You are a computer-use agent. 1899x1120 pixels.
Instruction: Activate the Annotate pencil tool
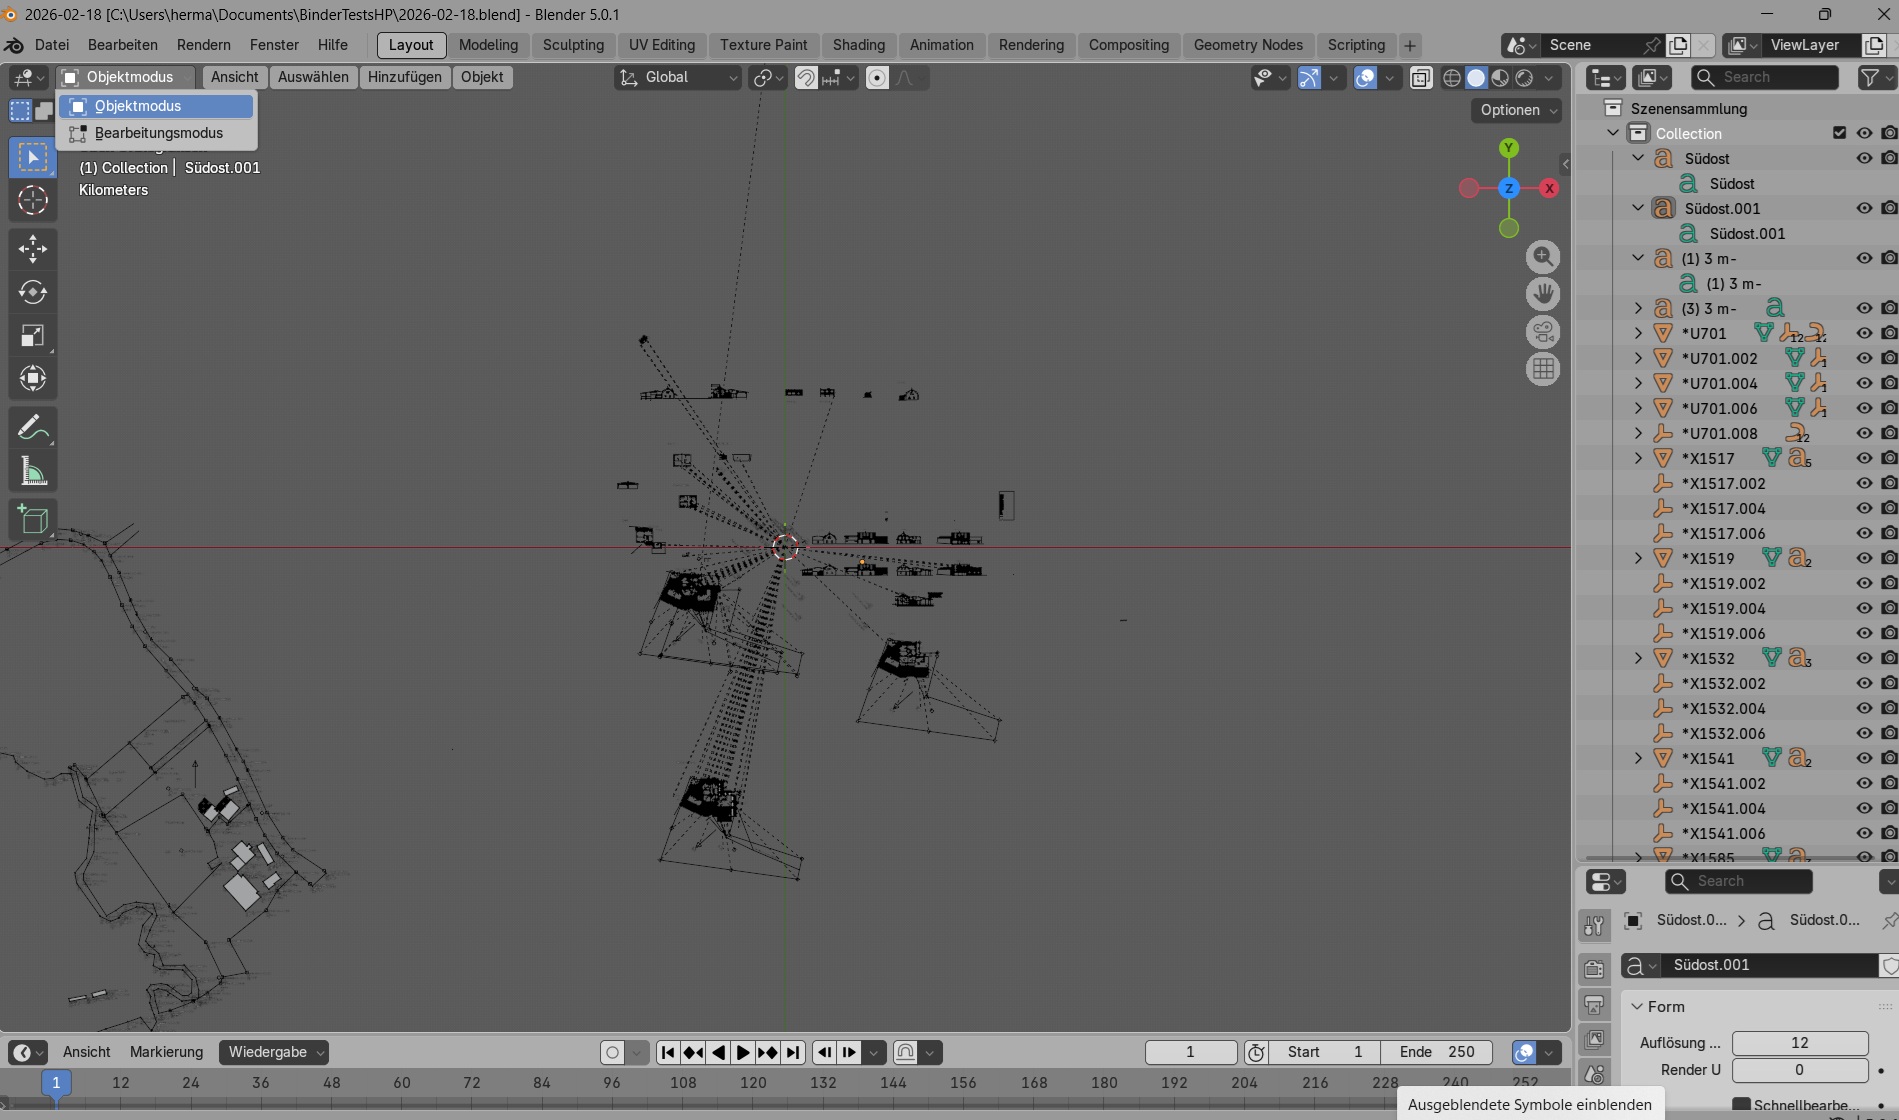(33, 428)
